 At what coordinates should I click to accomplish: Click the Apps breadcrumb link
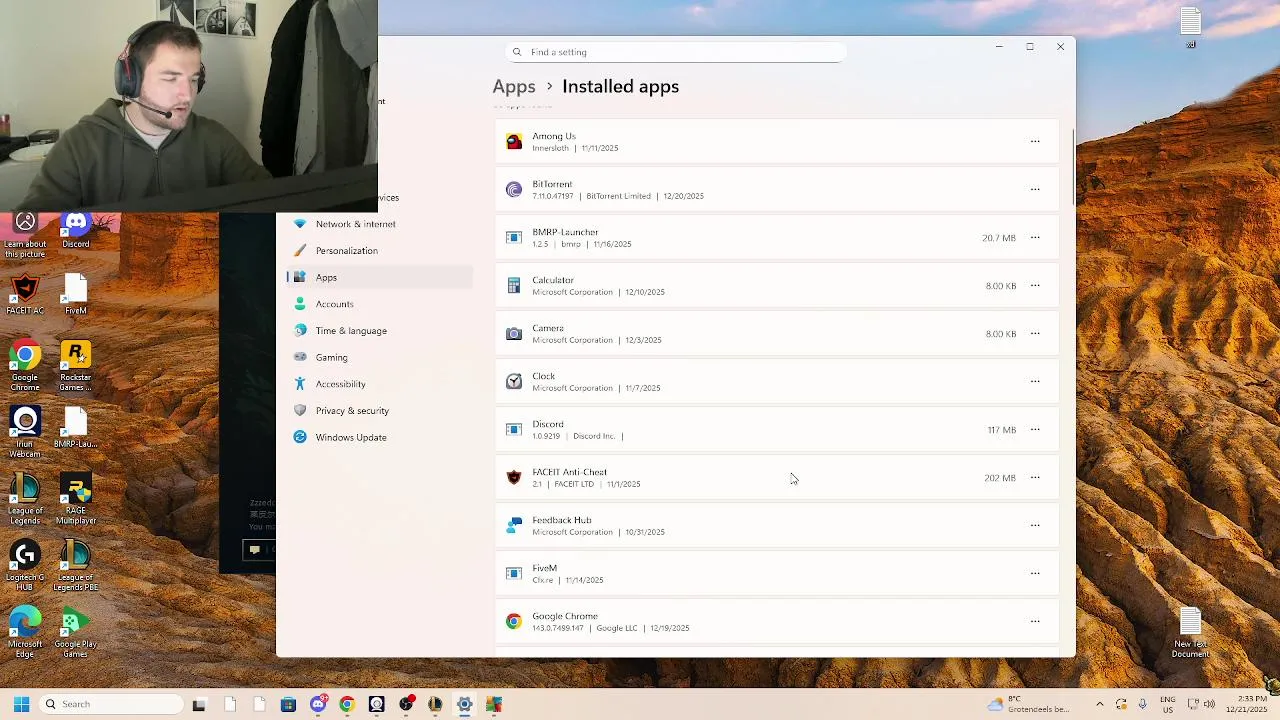(x=514, y=87)
